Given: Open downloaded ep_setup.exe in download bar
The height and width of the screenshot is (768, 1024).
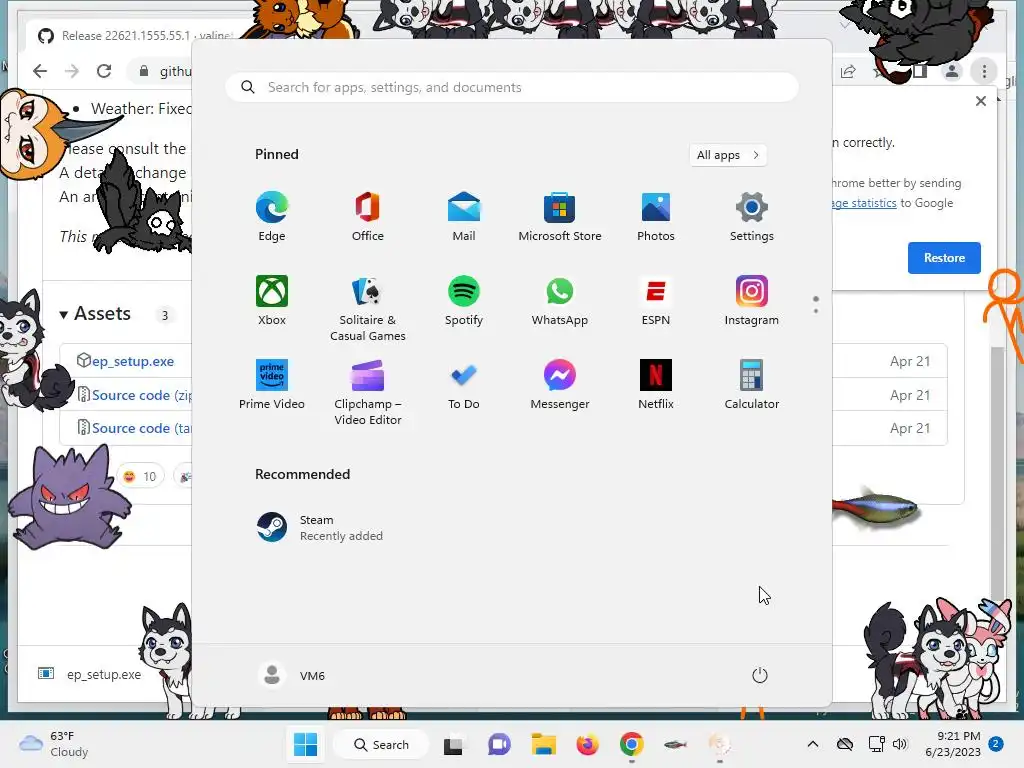Looking at the screenshot, I should [x=89, y=674].
